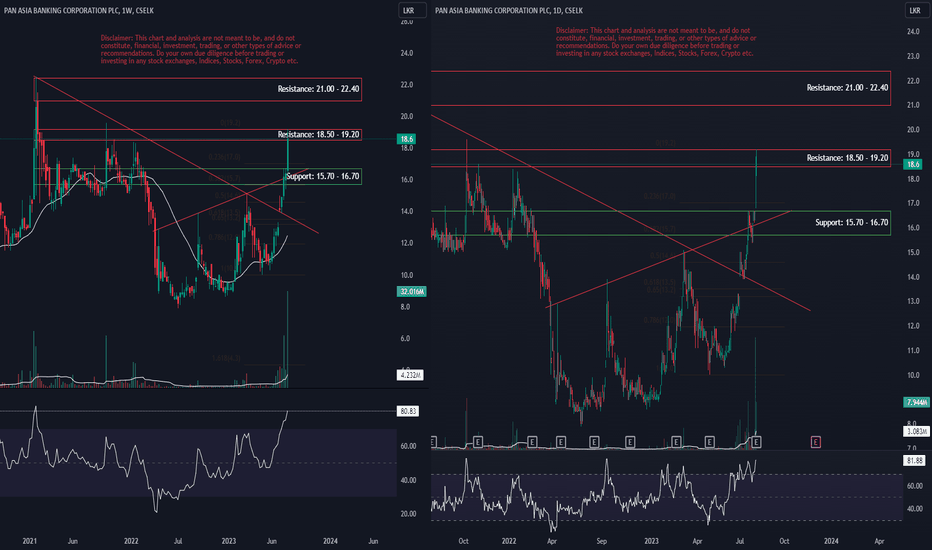Open the LKR currency selector on weekly chart
932x550 pixels.
tap(411, 10)
